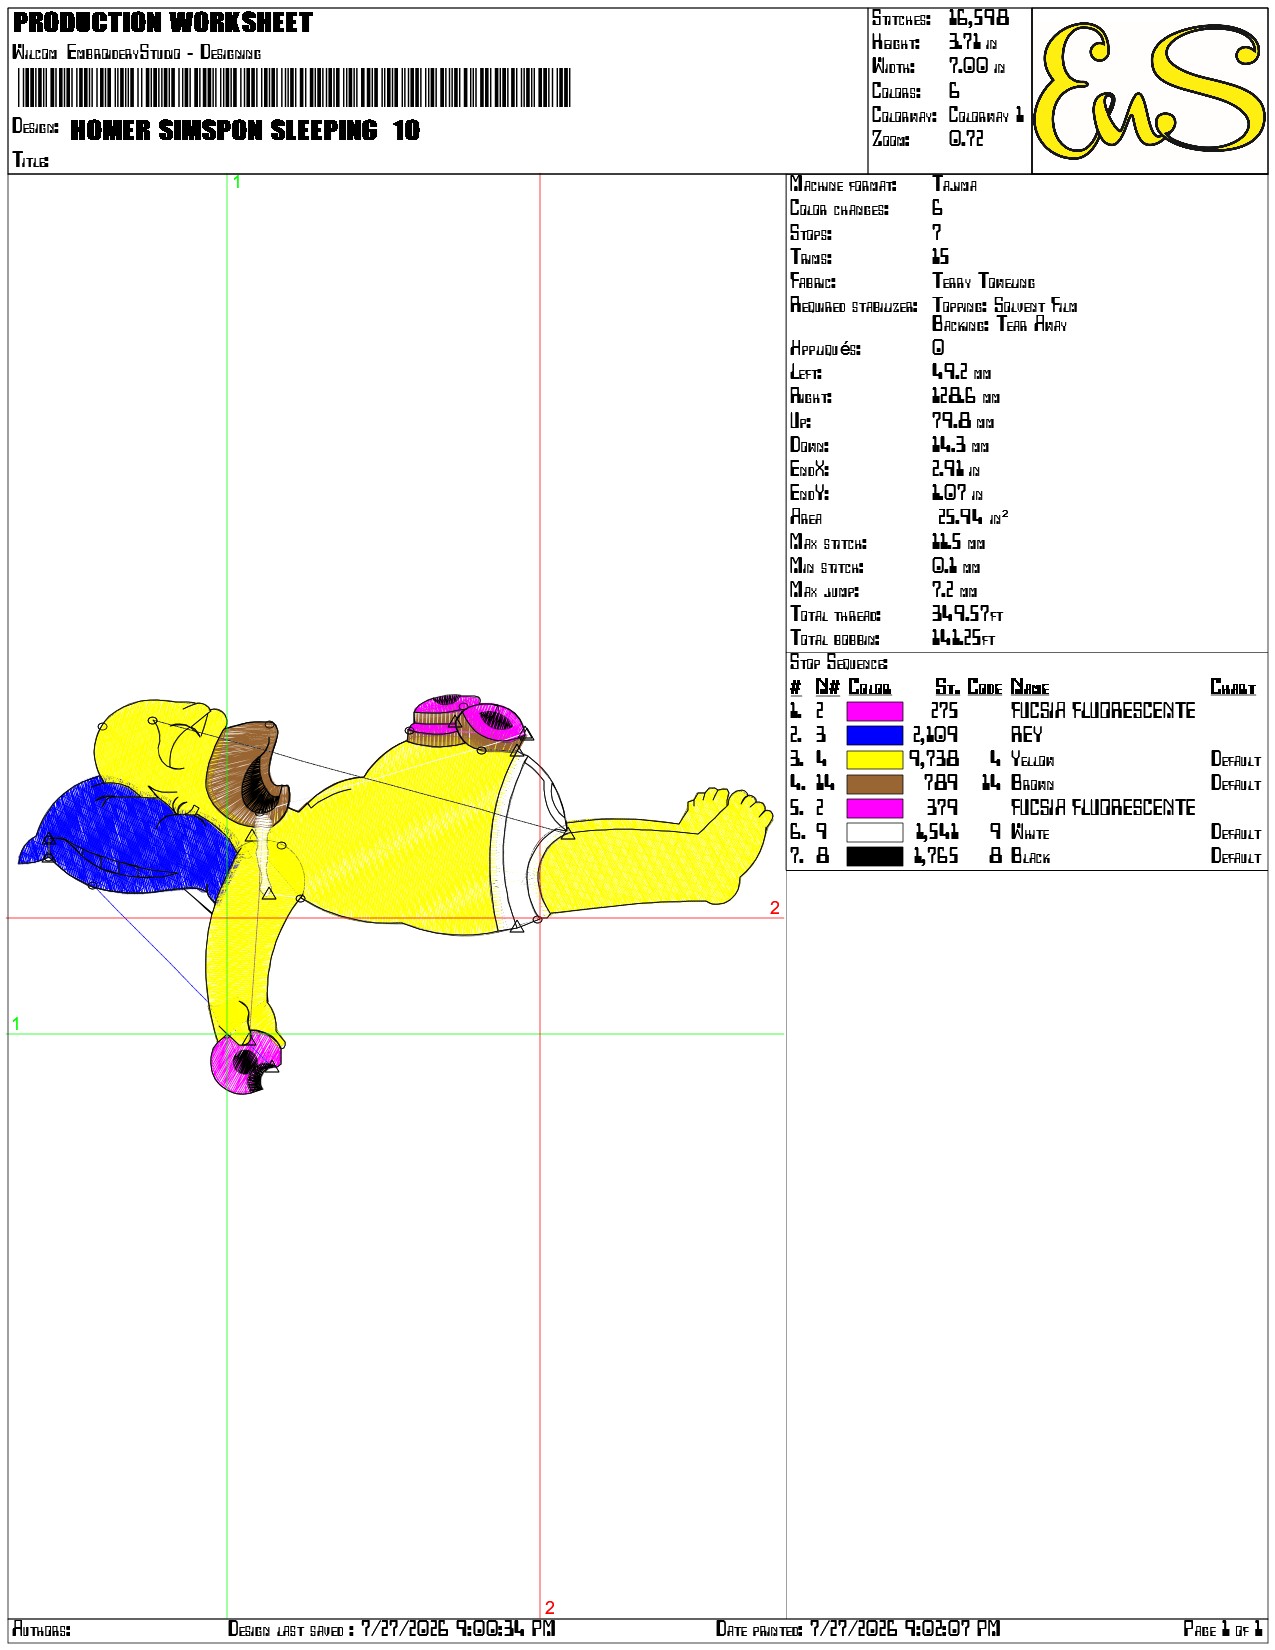Click the width value '7.00 in'

(976, 67)
